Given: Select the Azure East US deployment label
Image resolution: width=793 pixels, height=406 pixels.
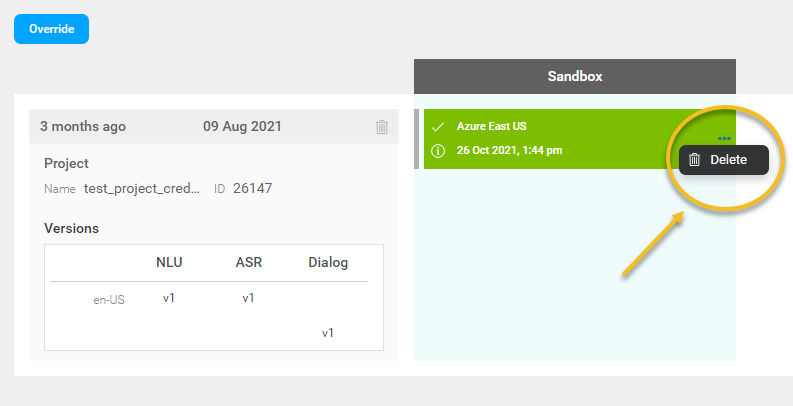Looking at the screenshot, I should pyautogui.click(x=491, y=127).
